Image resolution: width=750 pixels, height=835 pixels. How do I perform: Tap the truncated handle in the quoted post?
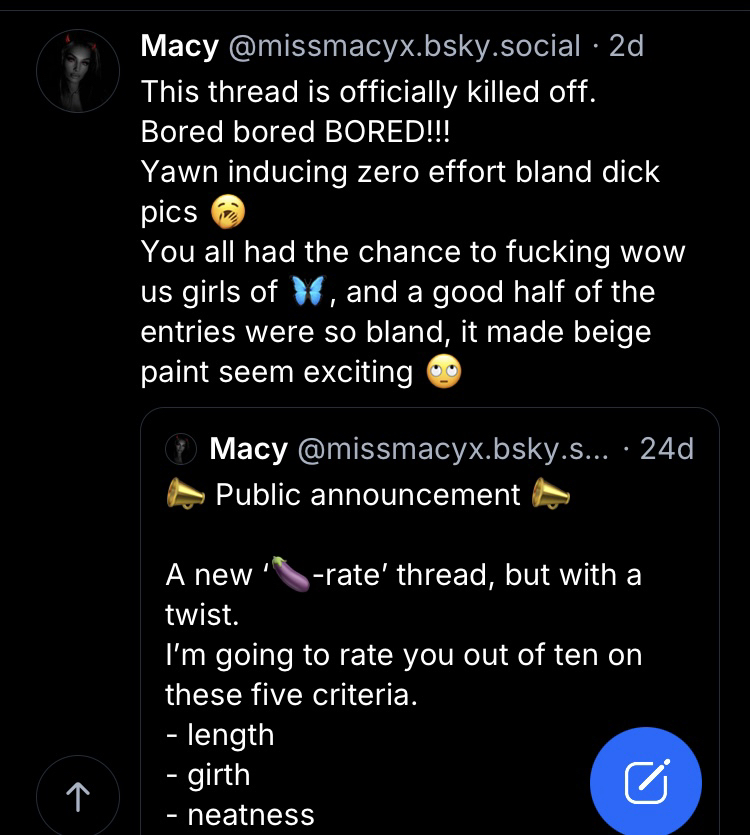452,449
